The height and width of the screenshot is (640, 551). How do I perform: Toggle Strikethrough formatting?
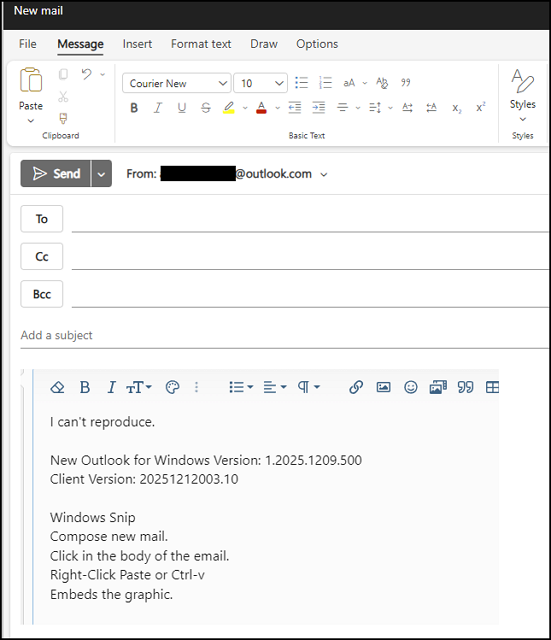206,108
